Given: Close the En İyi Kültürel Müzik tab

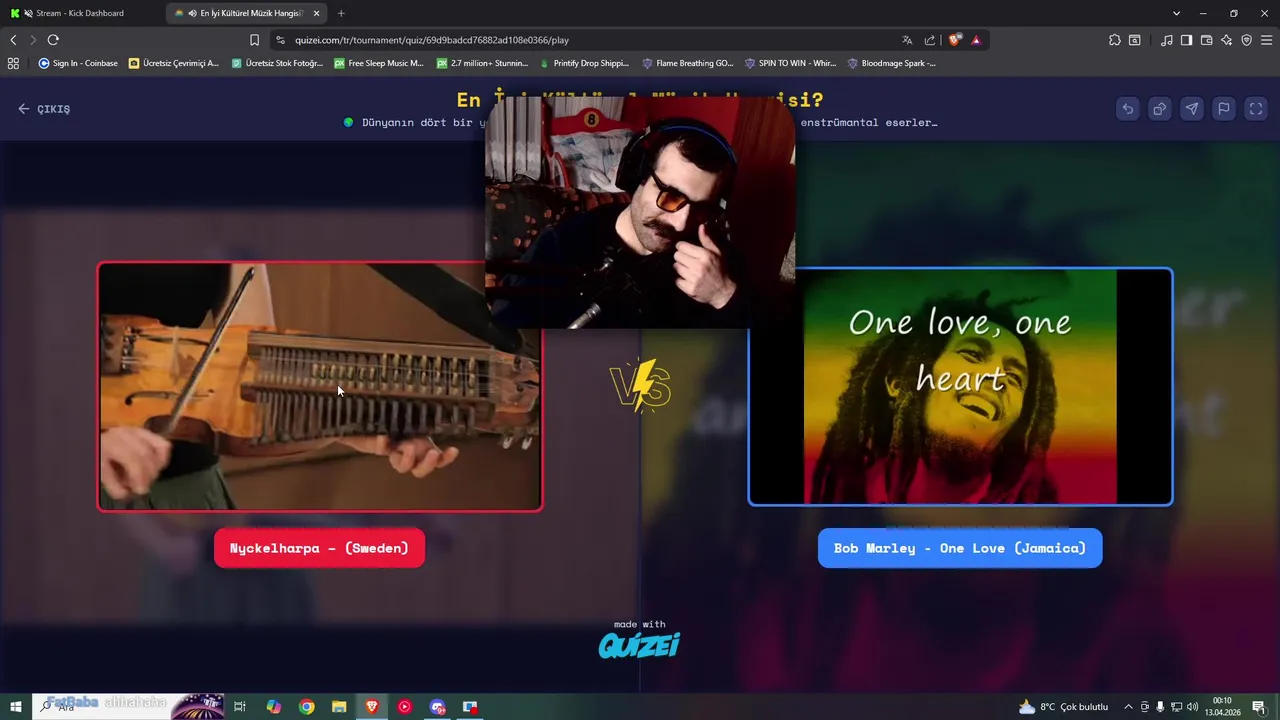Looking at the screenshot, I should tap(316, 13).
